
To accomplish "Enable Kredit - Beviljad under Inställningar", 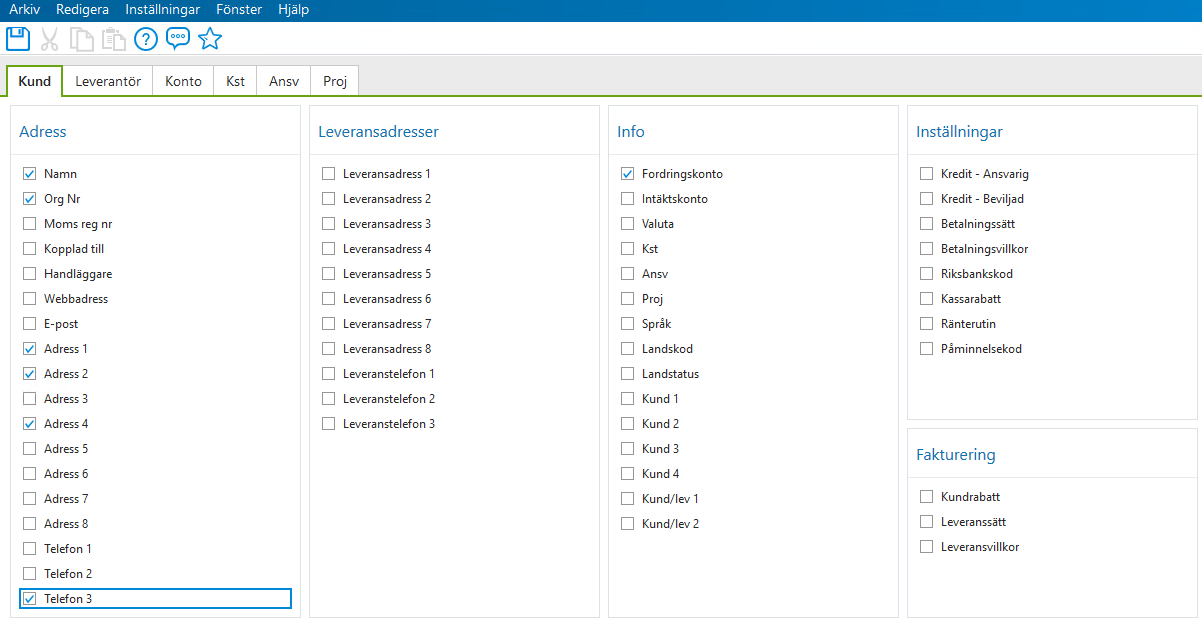I will (x=926, y=198).
